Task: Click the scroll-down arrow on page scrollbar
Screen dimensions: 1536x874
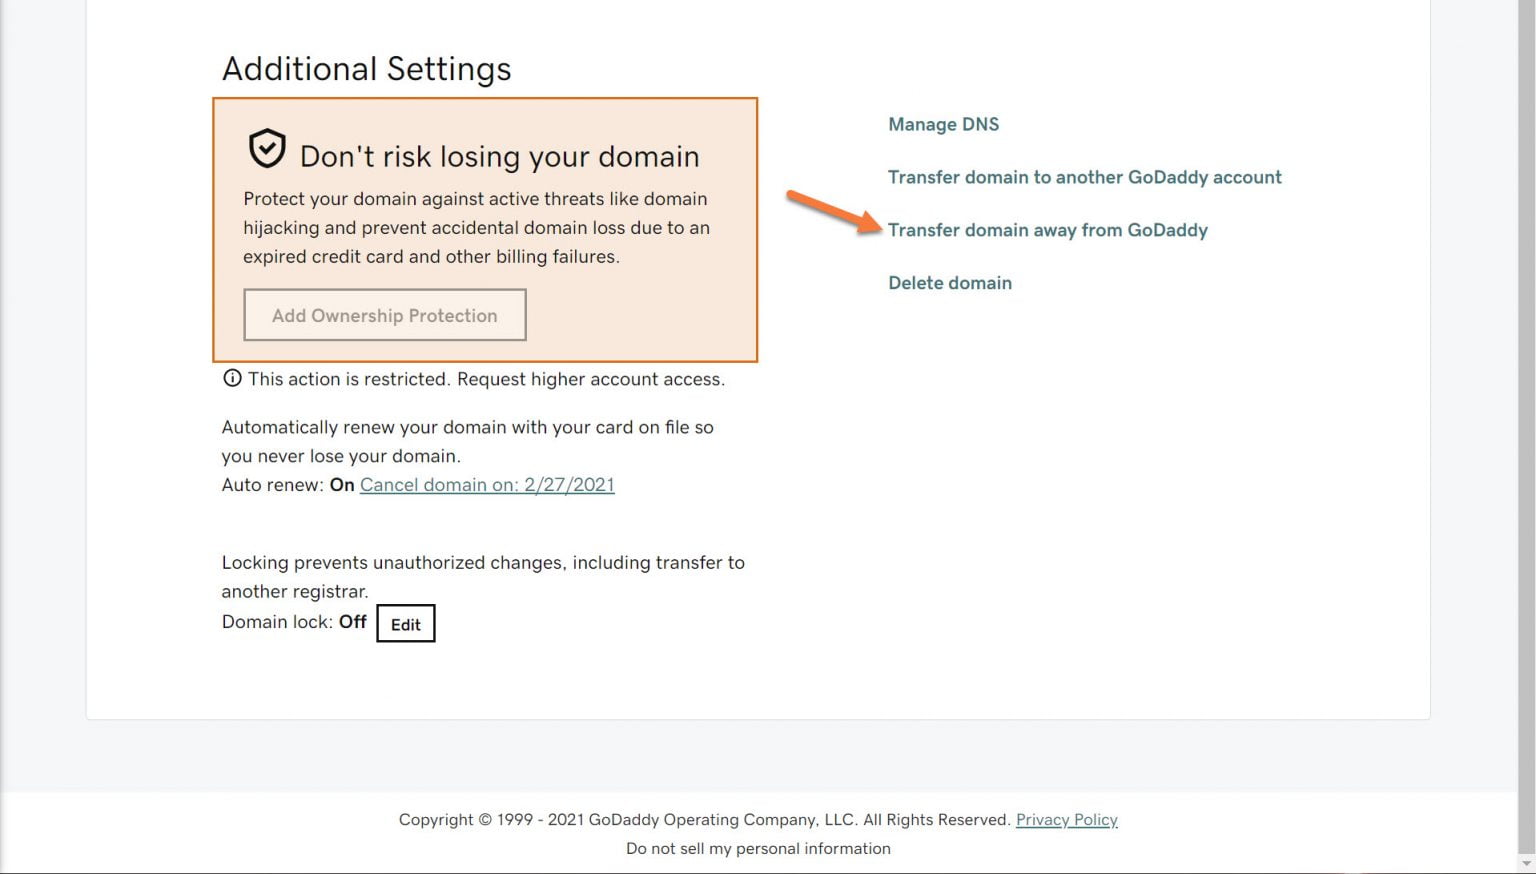Action: 1527,863
